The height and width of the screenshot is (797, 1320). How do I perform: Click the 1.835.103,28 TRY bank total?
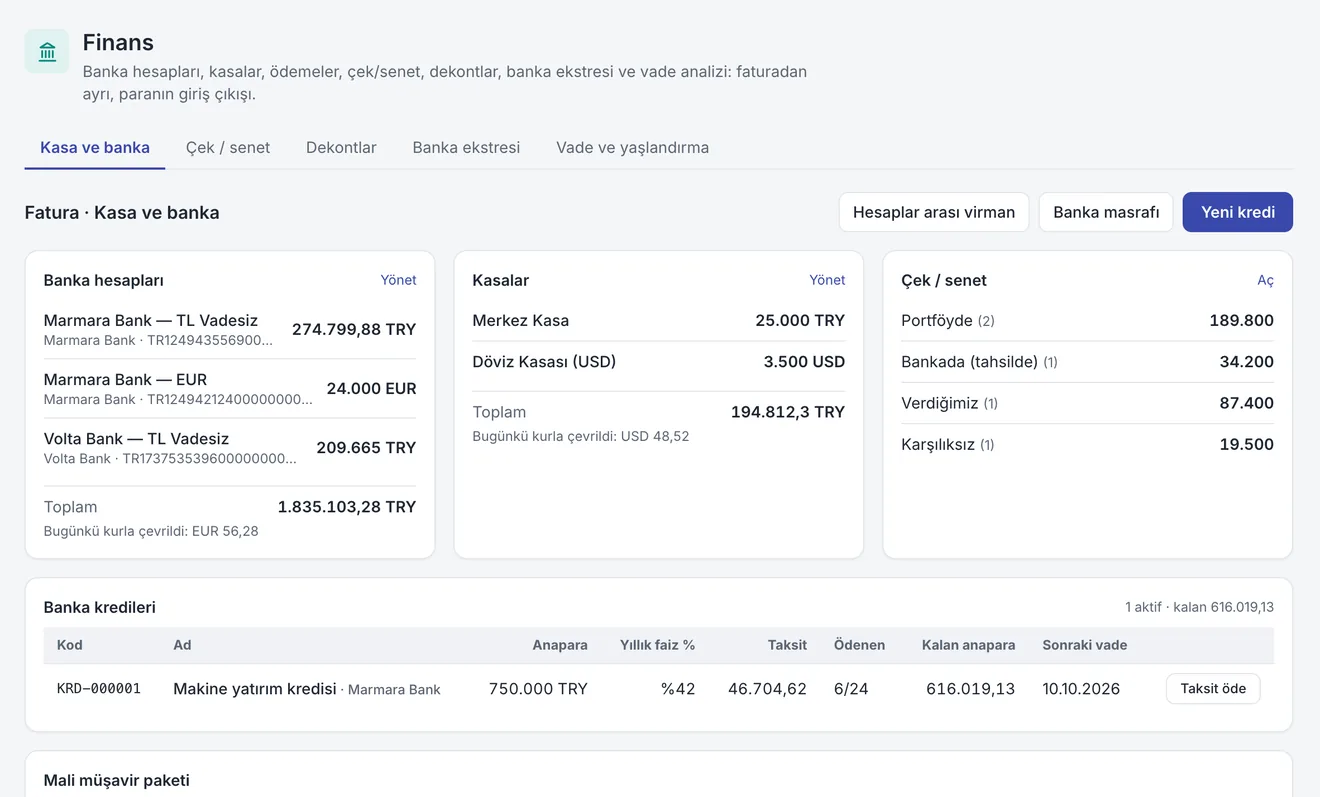pyautogui.click(x=347, y=507)
